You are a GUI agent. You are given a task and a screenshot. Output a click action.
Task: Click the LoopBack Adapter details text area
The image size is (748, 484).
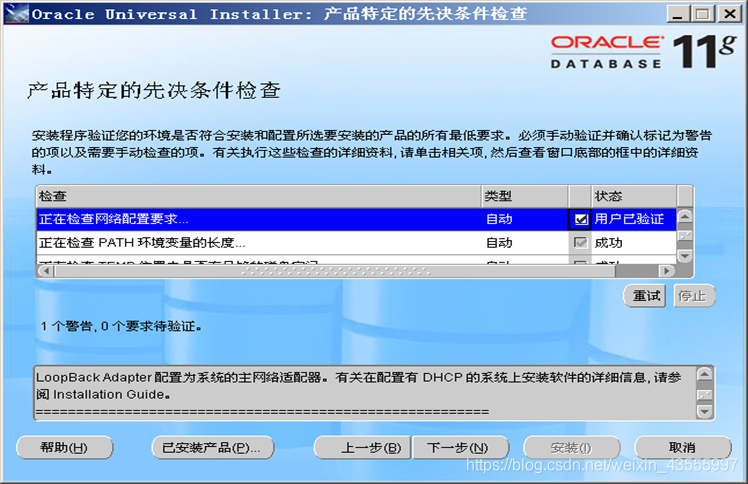pyautogui.click(x=365, y=393)
